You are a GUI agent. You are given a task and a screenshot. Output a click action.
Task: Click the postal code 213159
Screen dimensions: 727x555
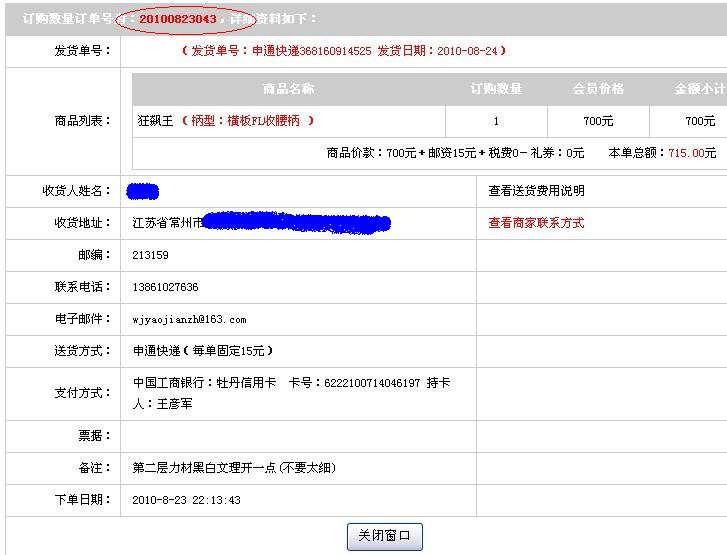pyautogui.click(x=150, y=255)
